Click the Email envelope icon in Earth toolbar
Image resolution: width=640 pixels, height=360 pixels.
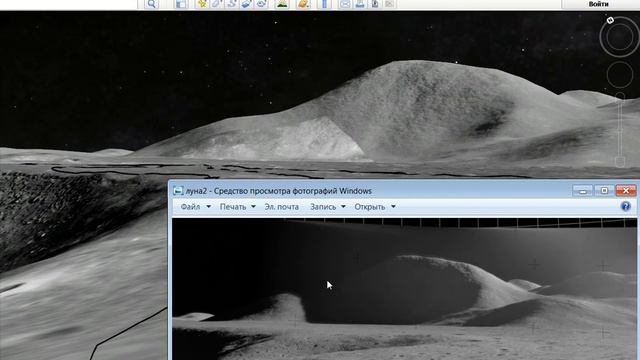pos(345,4)
